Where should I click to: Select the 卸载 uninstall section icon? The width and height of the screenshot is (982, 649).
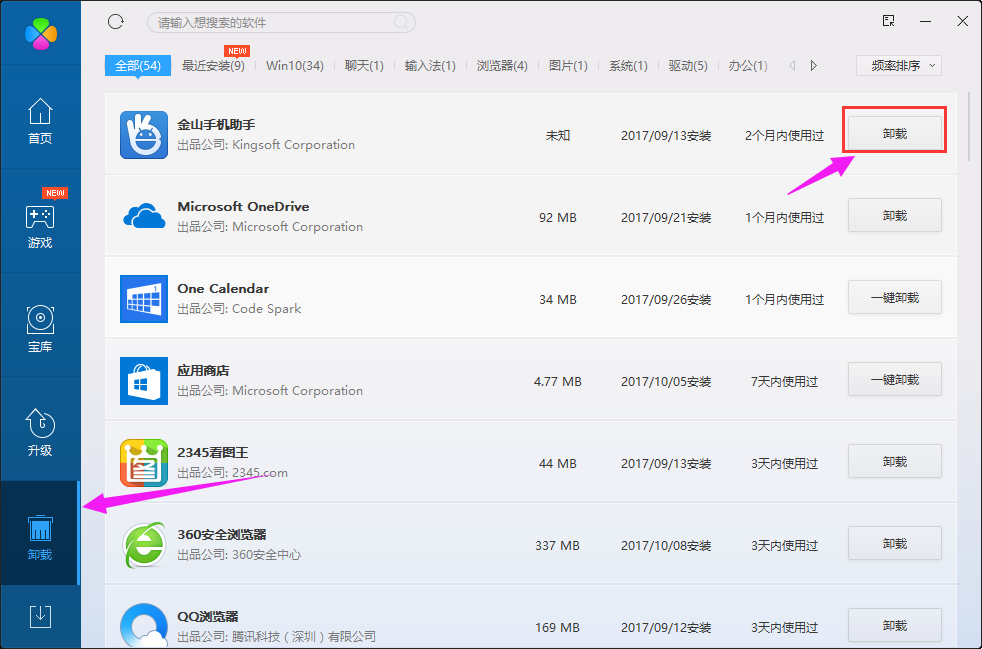coord(40,534)
